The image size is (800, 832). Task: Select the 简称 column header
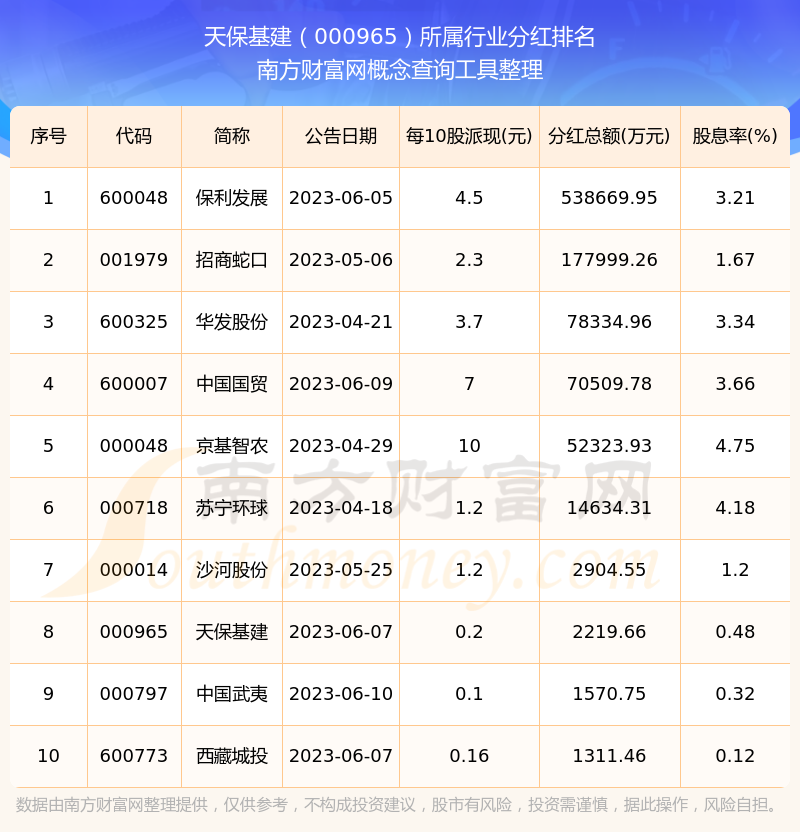tap(232, 136)
